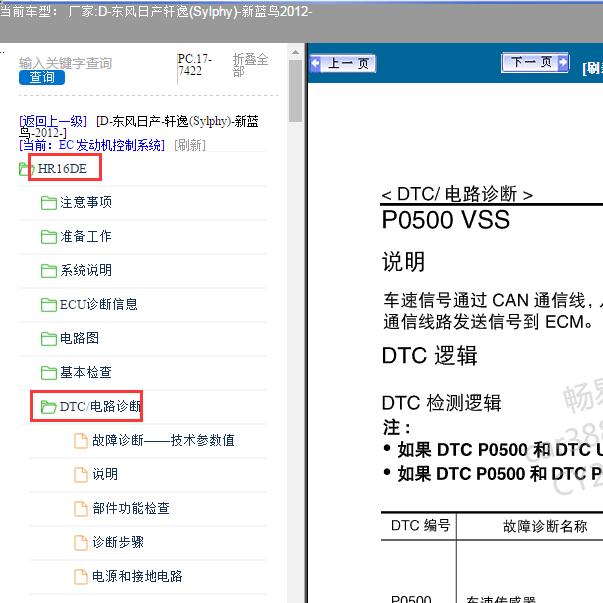Screen dimensions: 603x603
Task: Select the HR16DE tree item
Action: [62, 168]
